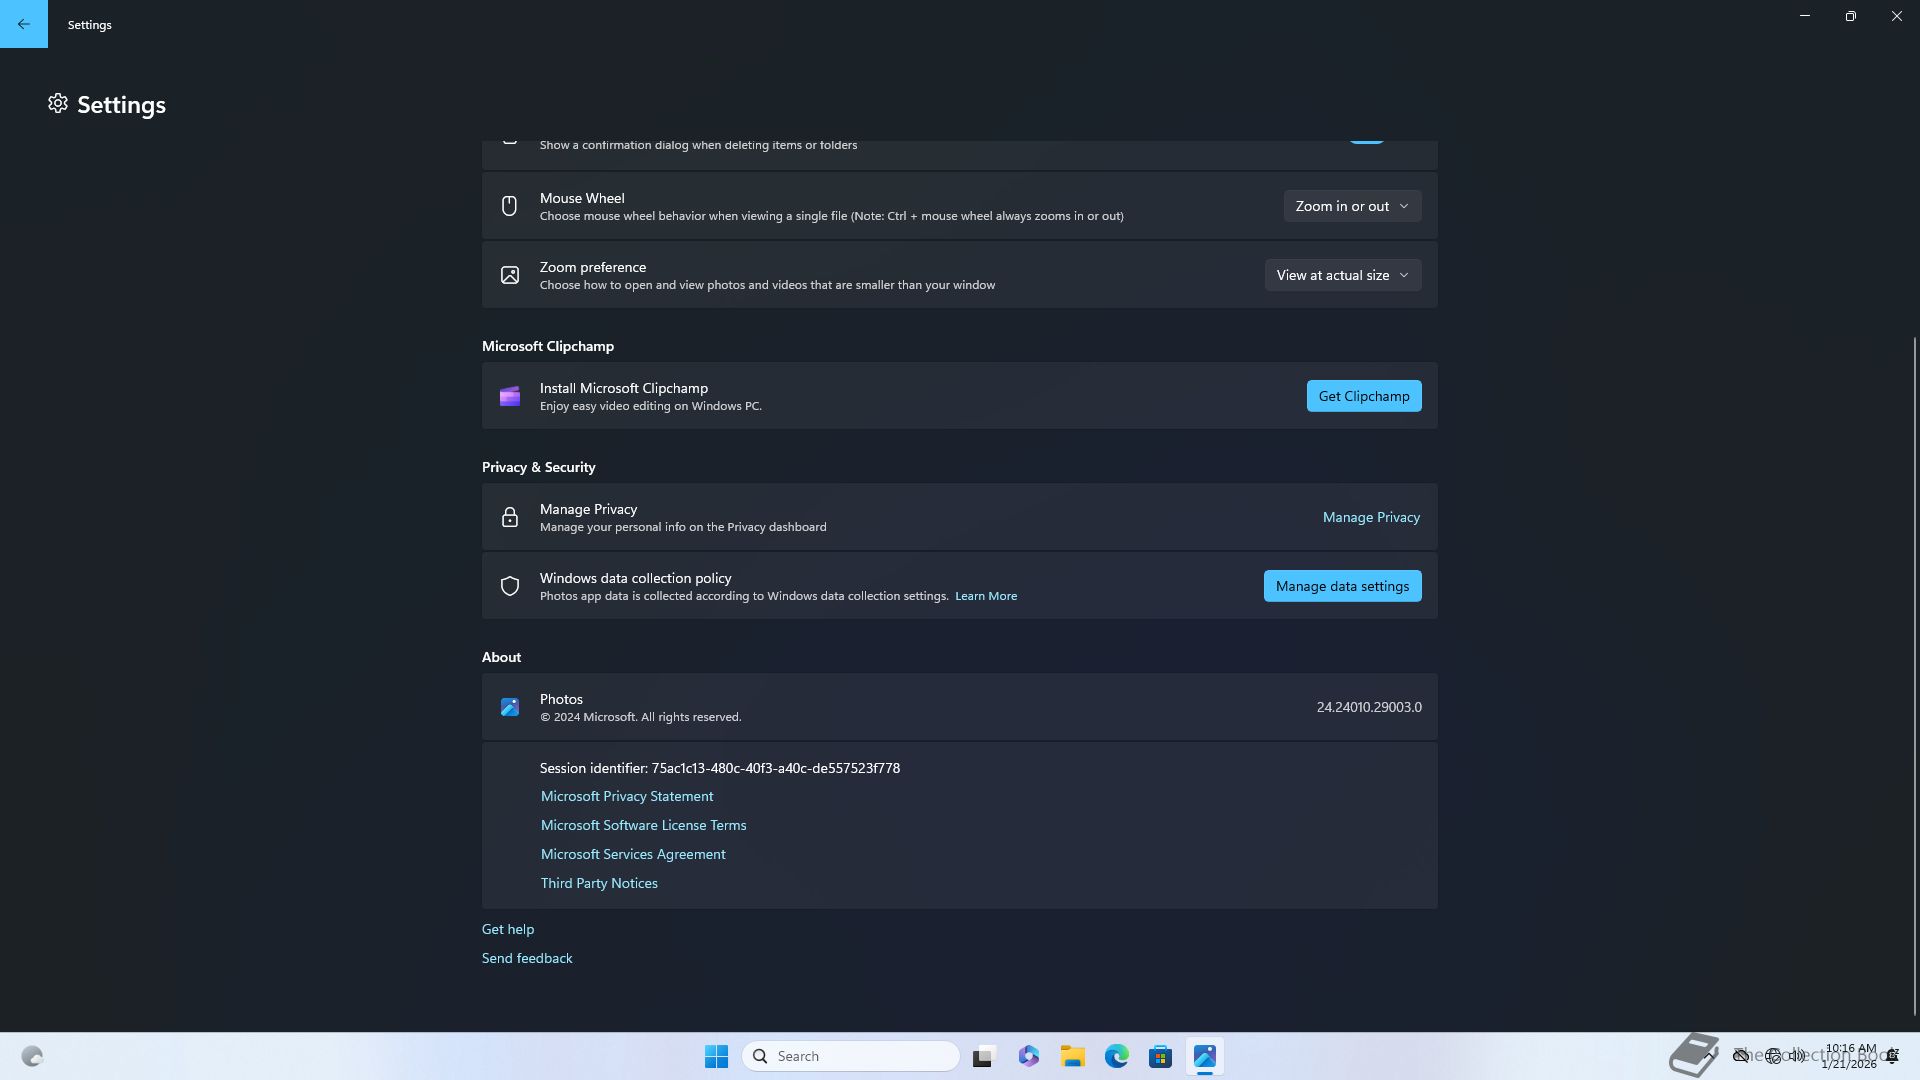
Task: Click Get Clipchamp button
Action: click(1363, 396)
